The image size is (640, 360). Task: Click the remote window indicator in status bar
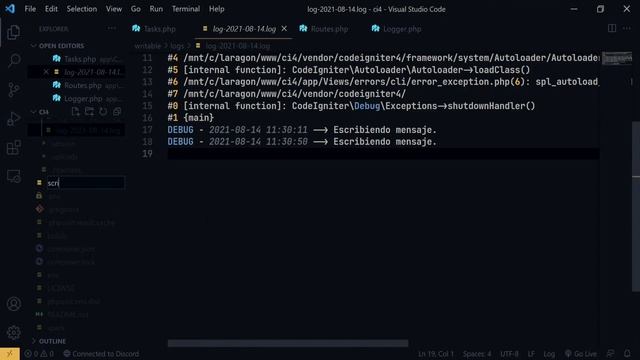point(9,354)
